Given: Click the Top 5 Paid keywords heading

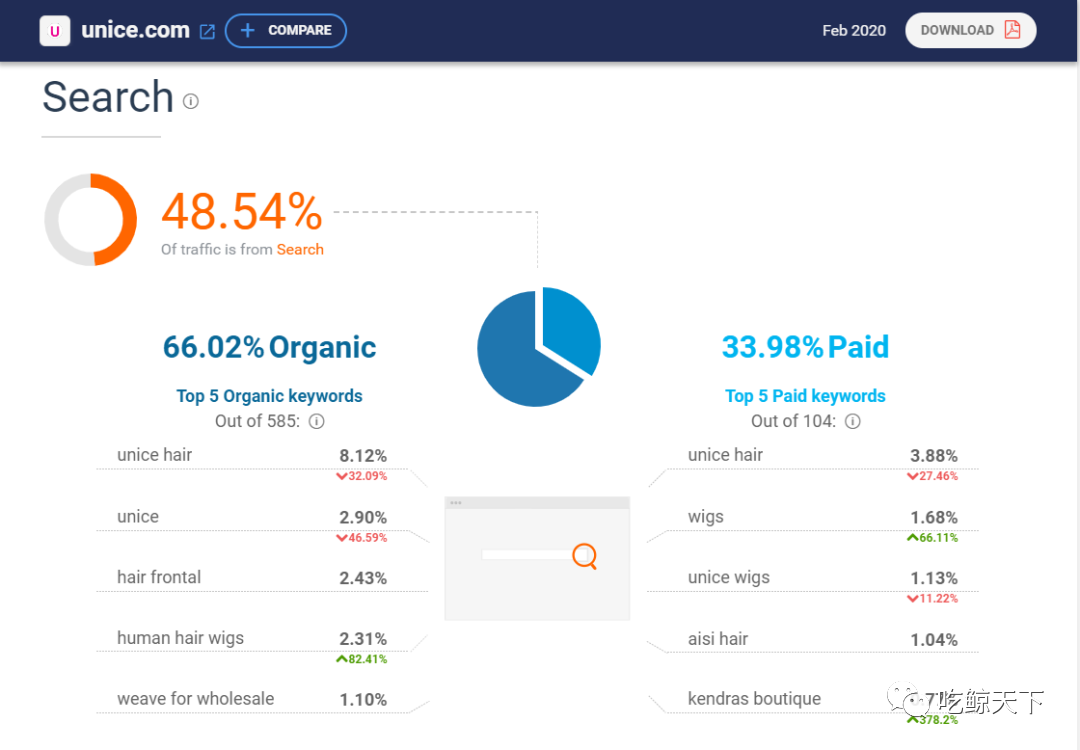Looking at the screenshot, I should tap(805, 396).
